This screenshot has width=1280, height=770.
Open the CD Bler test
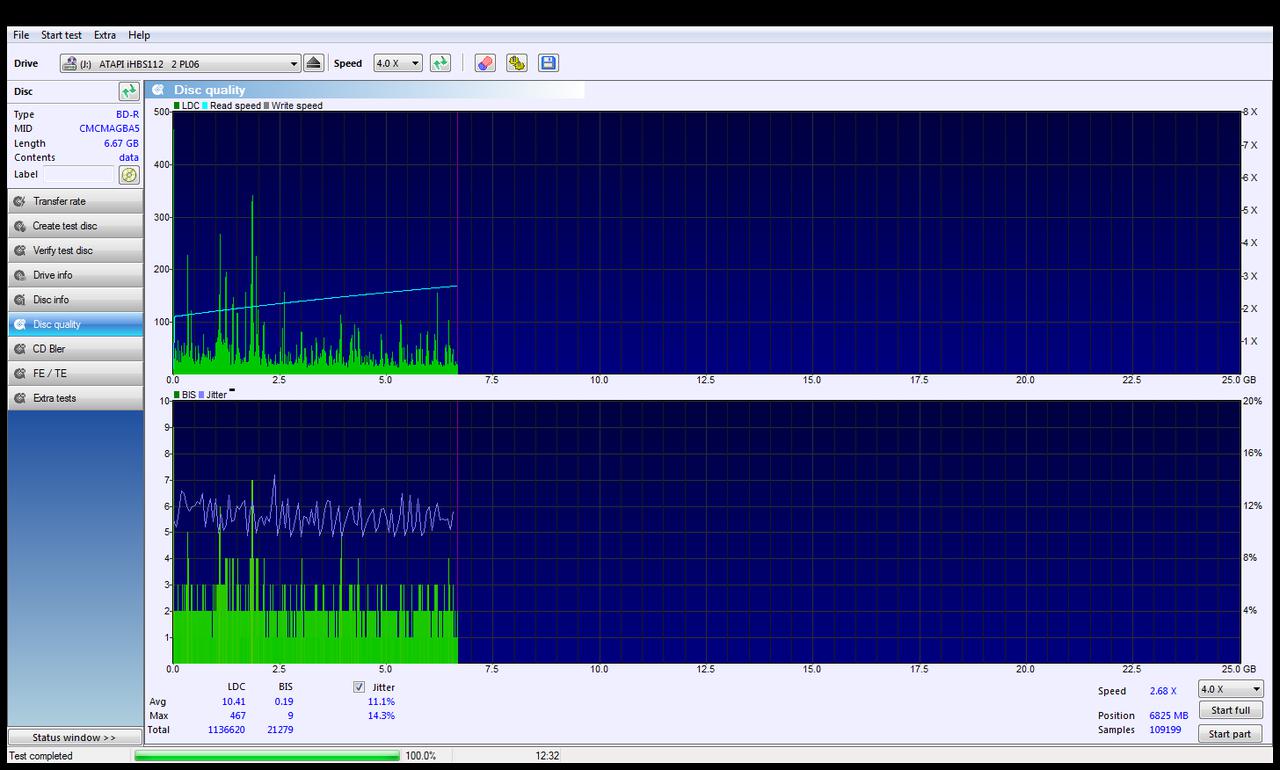pos(76,349)
